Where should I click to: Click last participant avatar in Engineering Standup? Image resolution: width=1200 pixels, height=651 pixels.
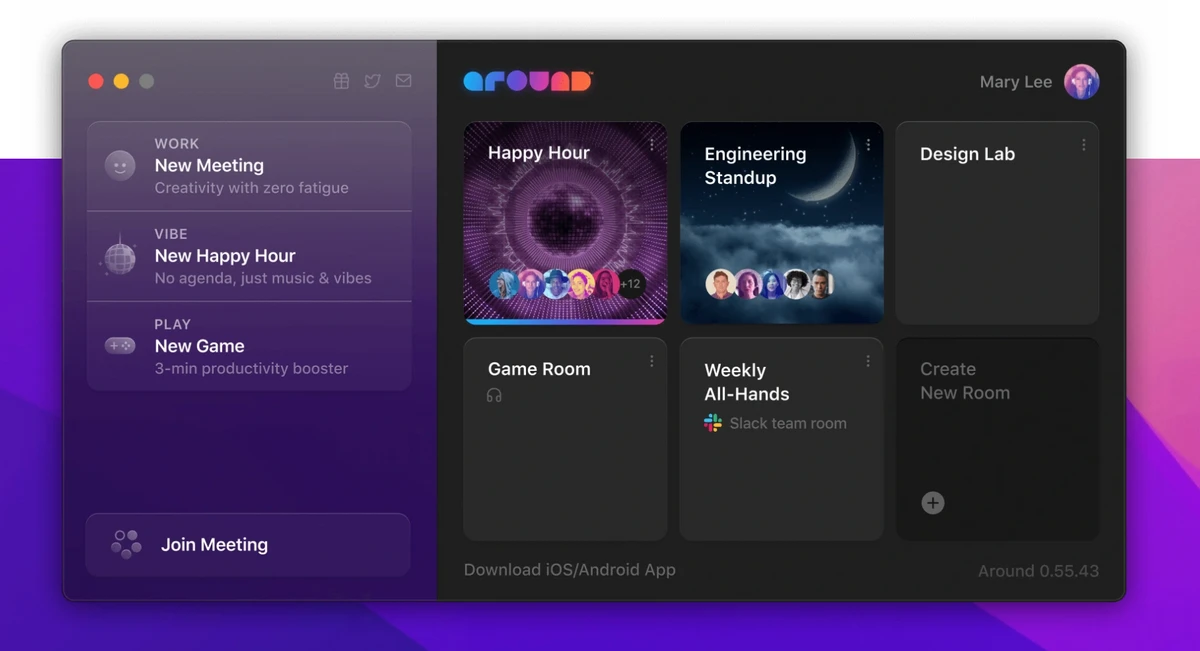[x=821, y=284]
